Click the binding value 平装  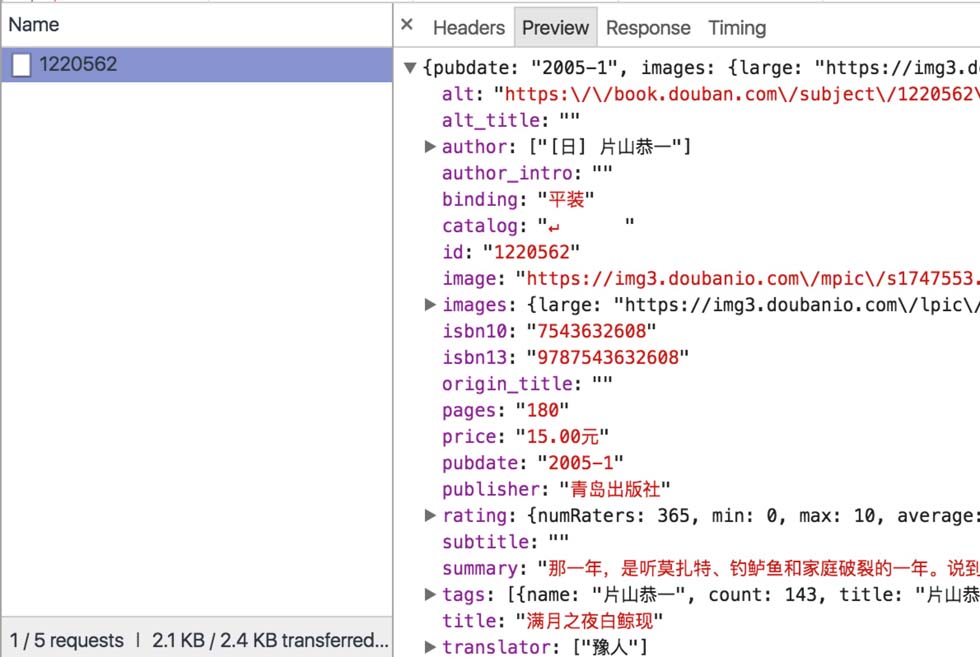566,199
